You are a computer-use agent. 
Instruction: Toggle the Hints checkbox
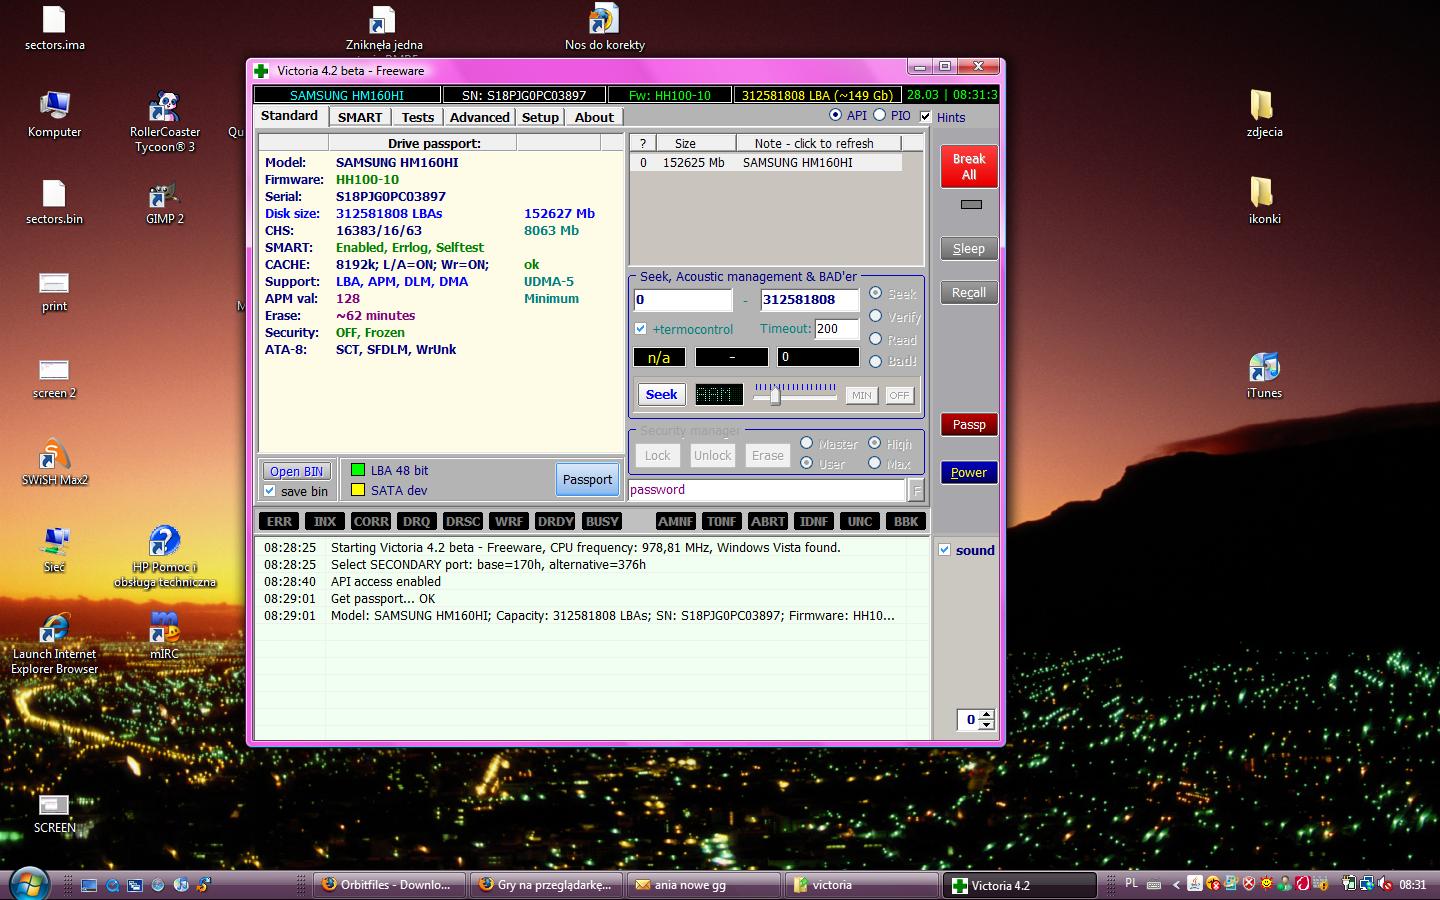point(926,117)
